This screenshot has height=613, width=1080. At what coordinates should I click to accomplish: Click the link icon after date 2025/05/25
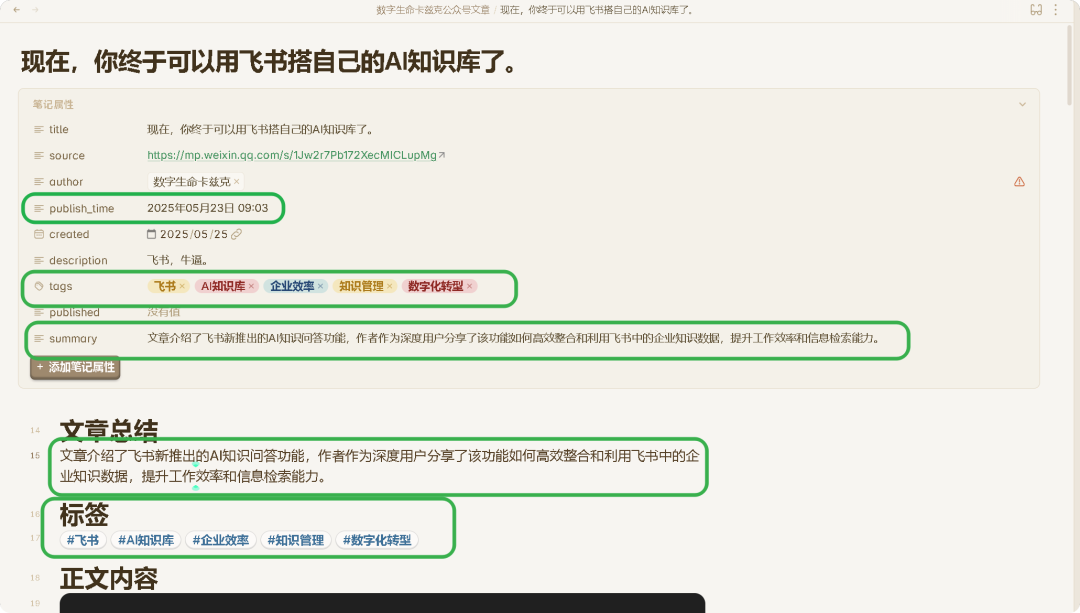[x=239, y=234]
